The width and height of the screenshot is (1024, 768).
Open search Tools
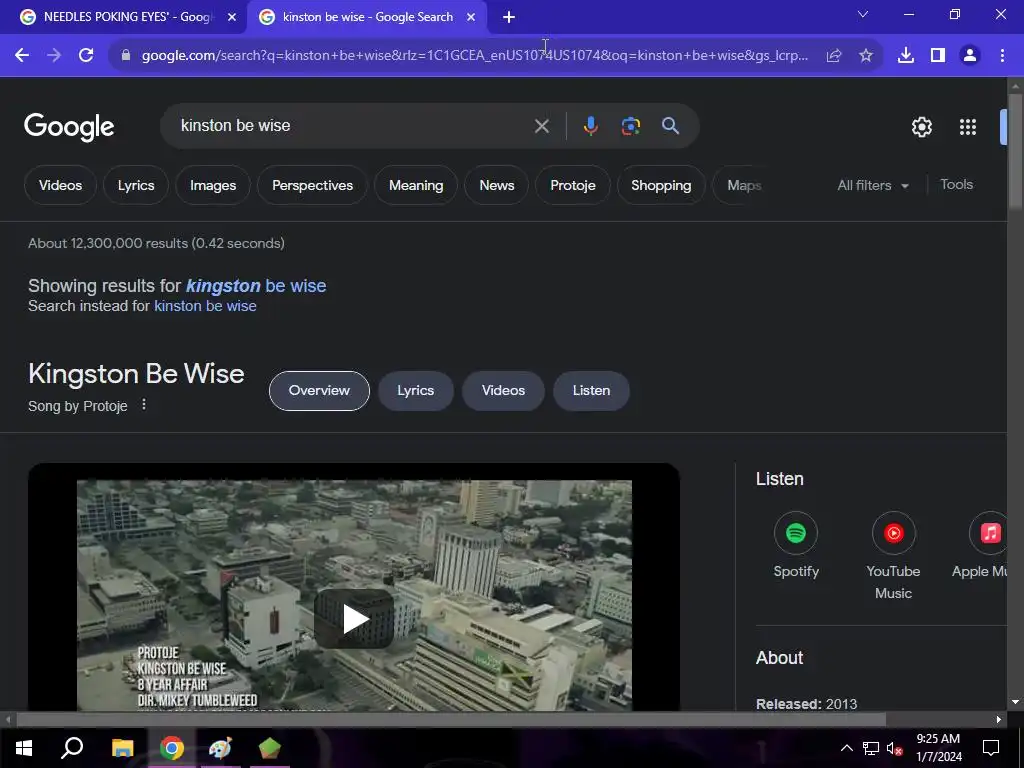956,185
